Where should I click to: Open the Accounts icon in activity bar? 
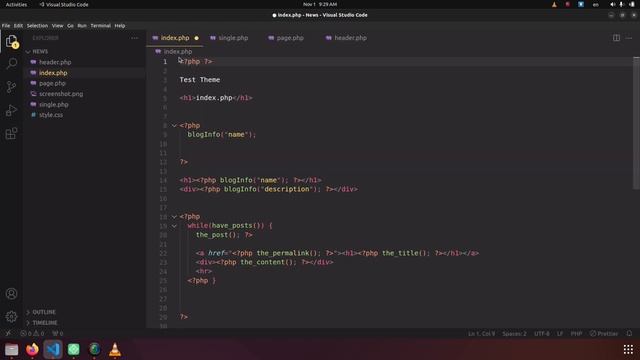11,293
